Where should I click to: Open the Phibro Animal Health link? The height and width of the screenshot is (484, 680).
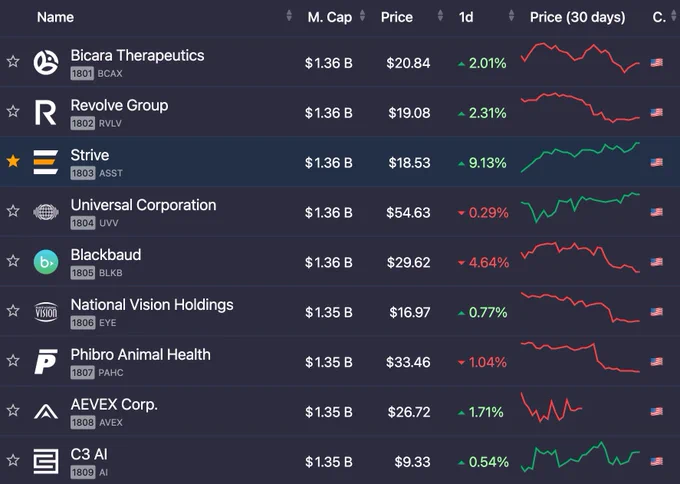pos(141,354)
